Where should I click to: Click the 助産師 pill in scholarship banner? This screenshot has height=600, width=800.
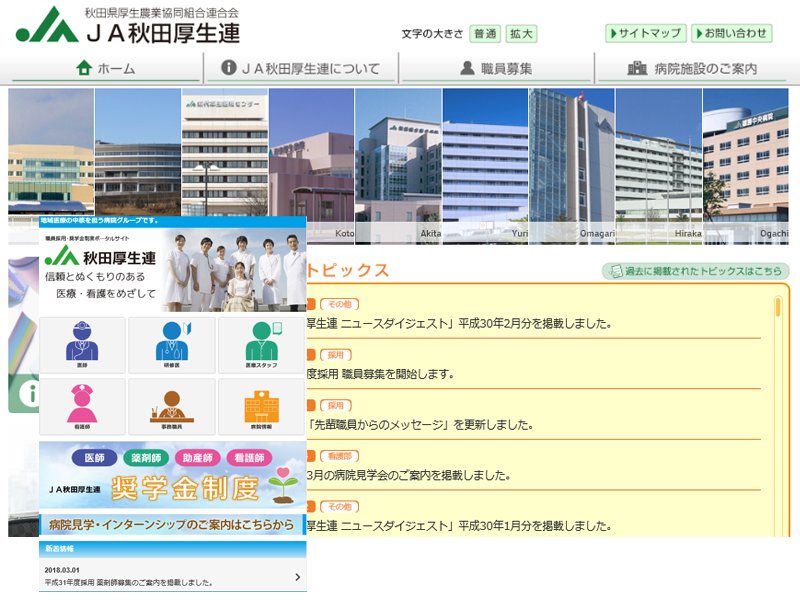pyautogui.click(x=197, y=458)
